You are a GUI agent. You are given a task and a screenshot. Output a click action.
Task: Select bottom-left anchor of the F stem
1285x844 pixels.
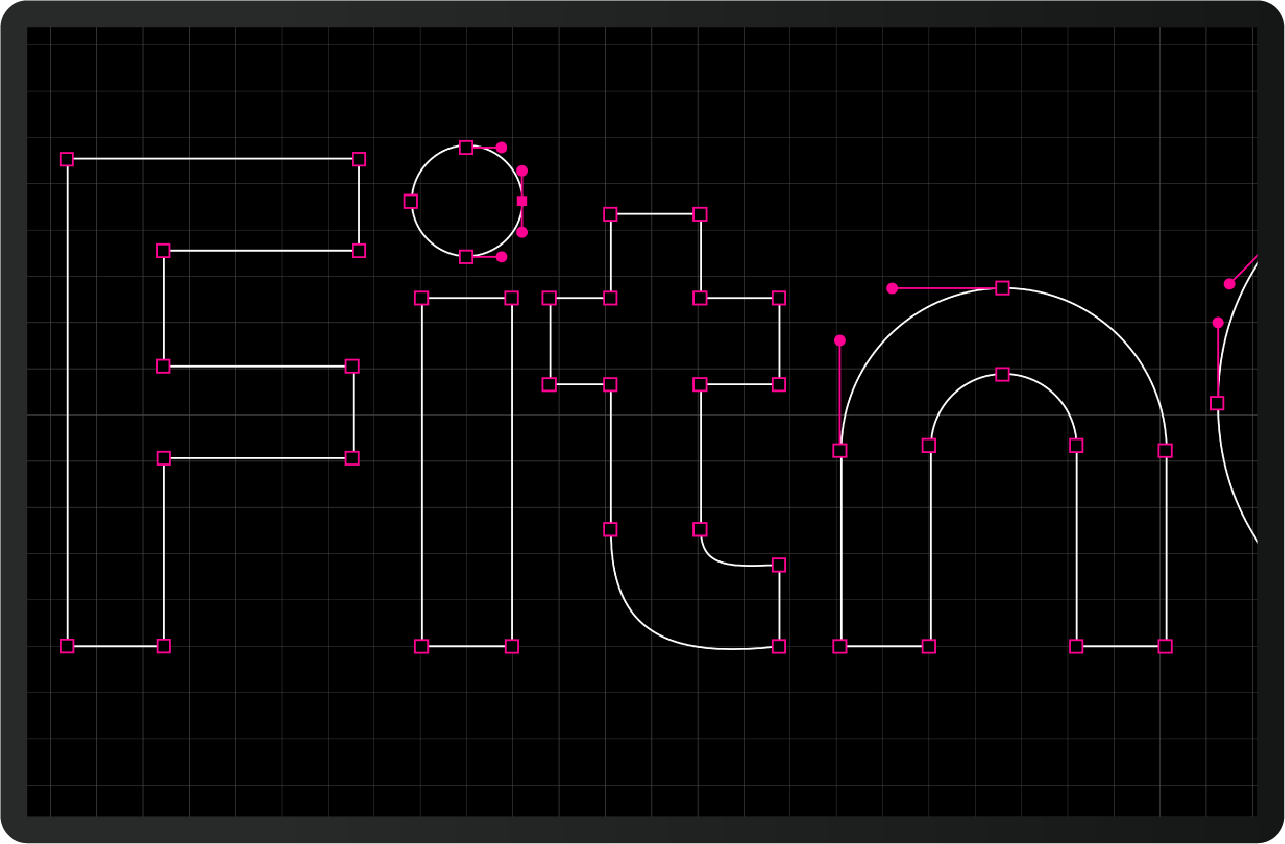coord(67,646)
